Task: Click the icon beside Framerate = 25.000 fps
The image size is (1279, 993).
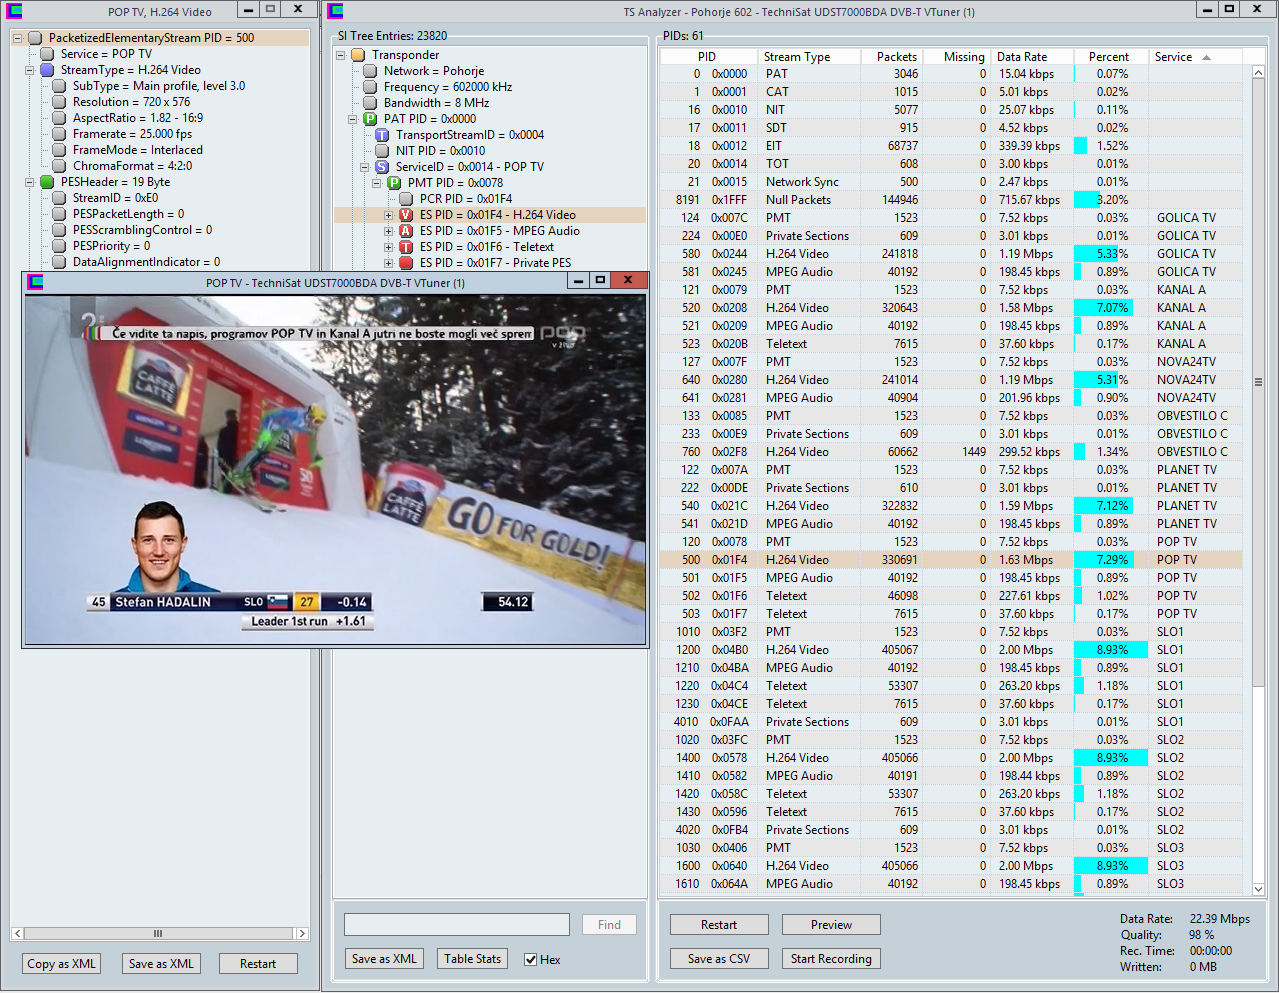Action: (x=59, y=134)
